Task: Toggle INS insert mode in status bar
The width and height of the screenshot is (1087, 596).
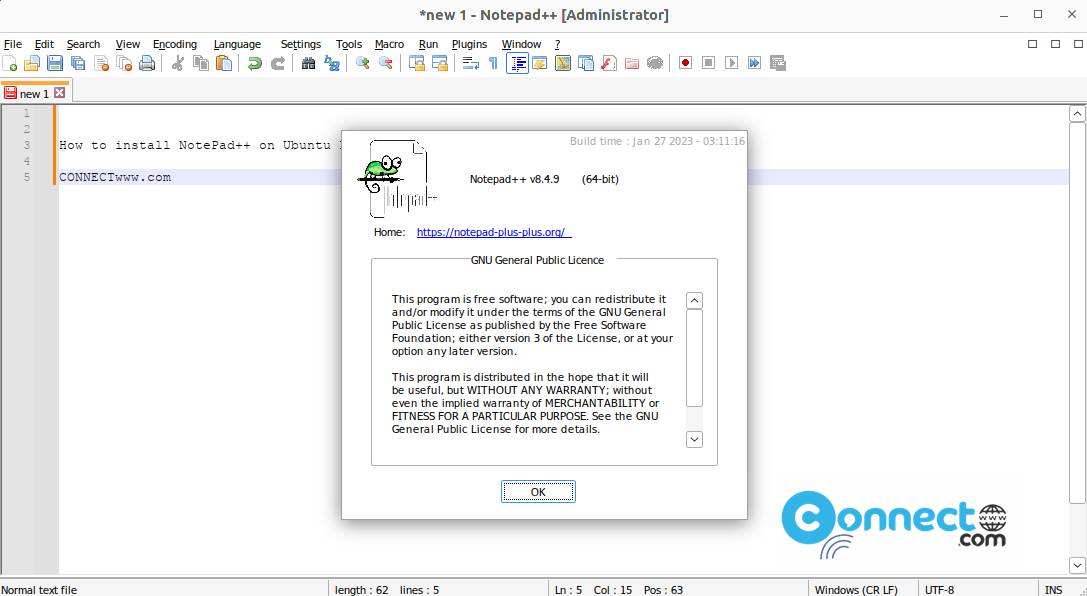Action: [x=1053, y=590]
